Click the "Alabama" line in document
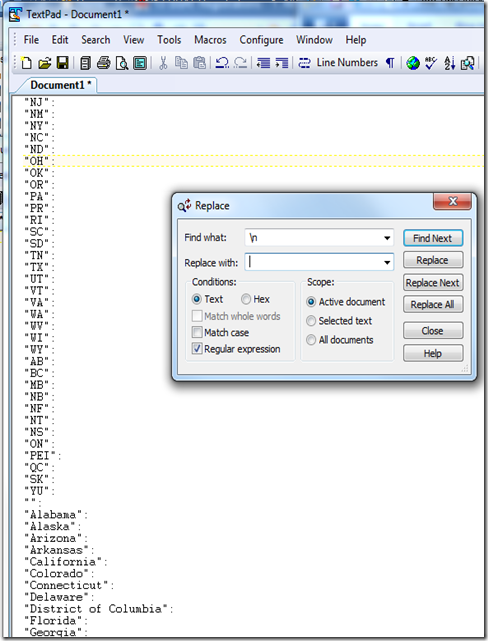Image resolution: width=488 pixels, height=641 pixels. tap(56, 514)
